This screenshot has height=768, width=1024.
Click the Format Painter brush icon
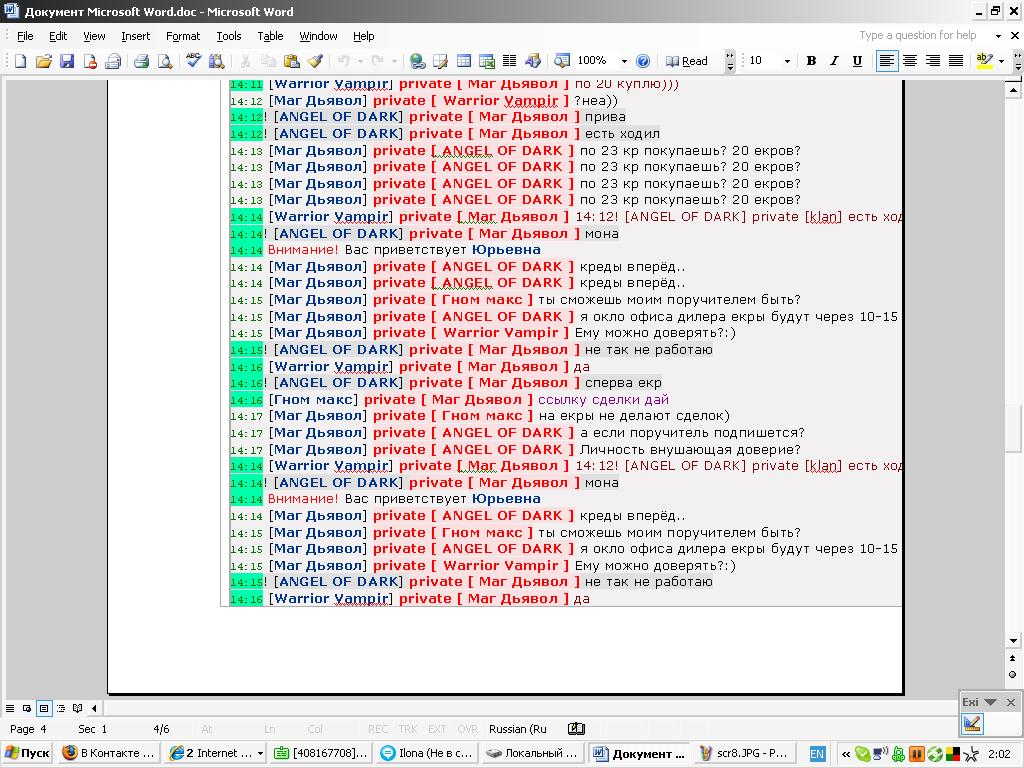[315, 61]
